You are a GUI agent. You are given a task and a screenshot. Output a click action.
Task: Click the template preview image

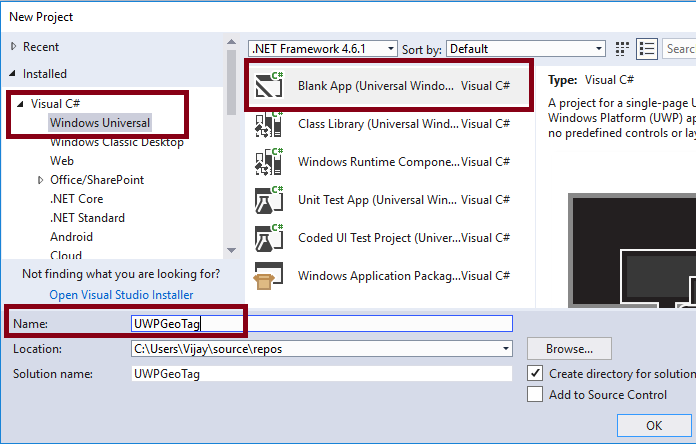(x=632, y=250)
